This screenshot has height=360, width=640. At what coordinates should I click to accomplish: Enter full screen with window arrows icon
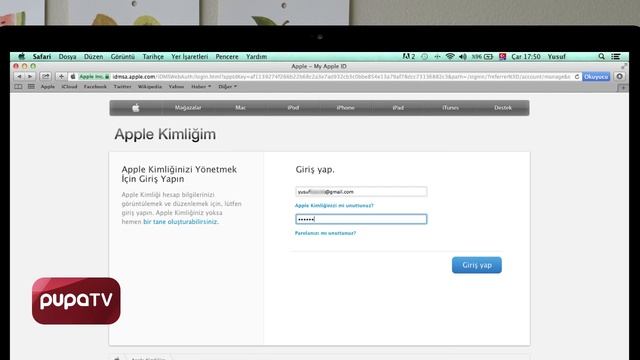[624, 66]
